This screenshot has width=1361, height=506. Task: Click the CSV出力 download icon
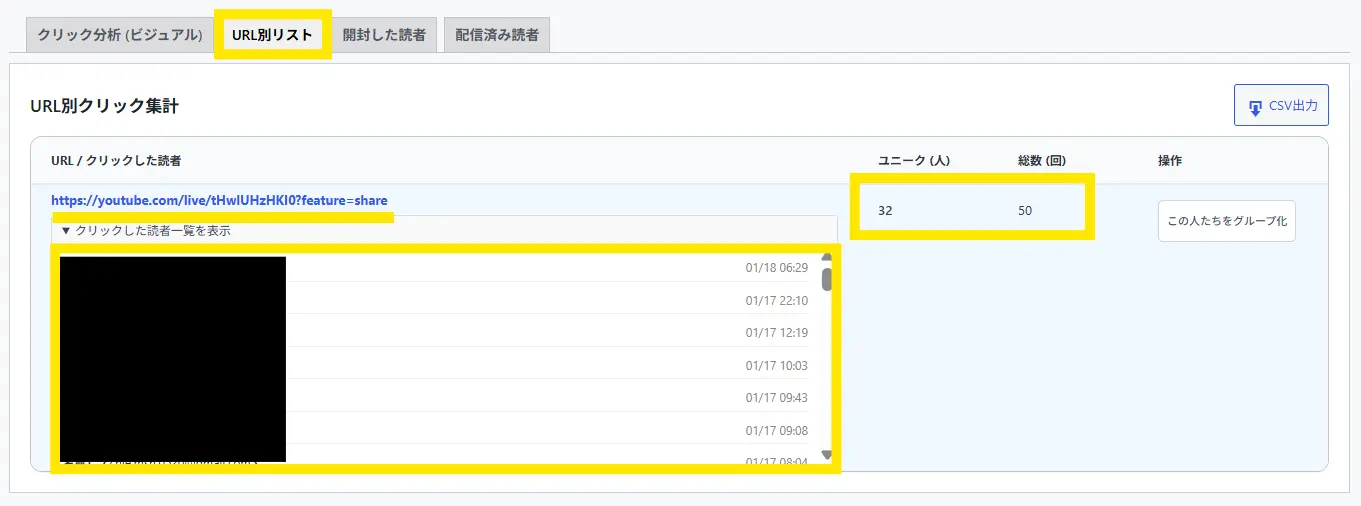click(1255, 106)
